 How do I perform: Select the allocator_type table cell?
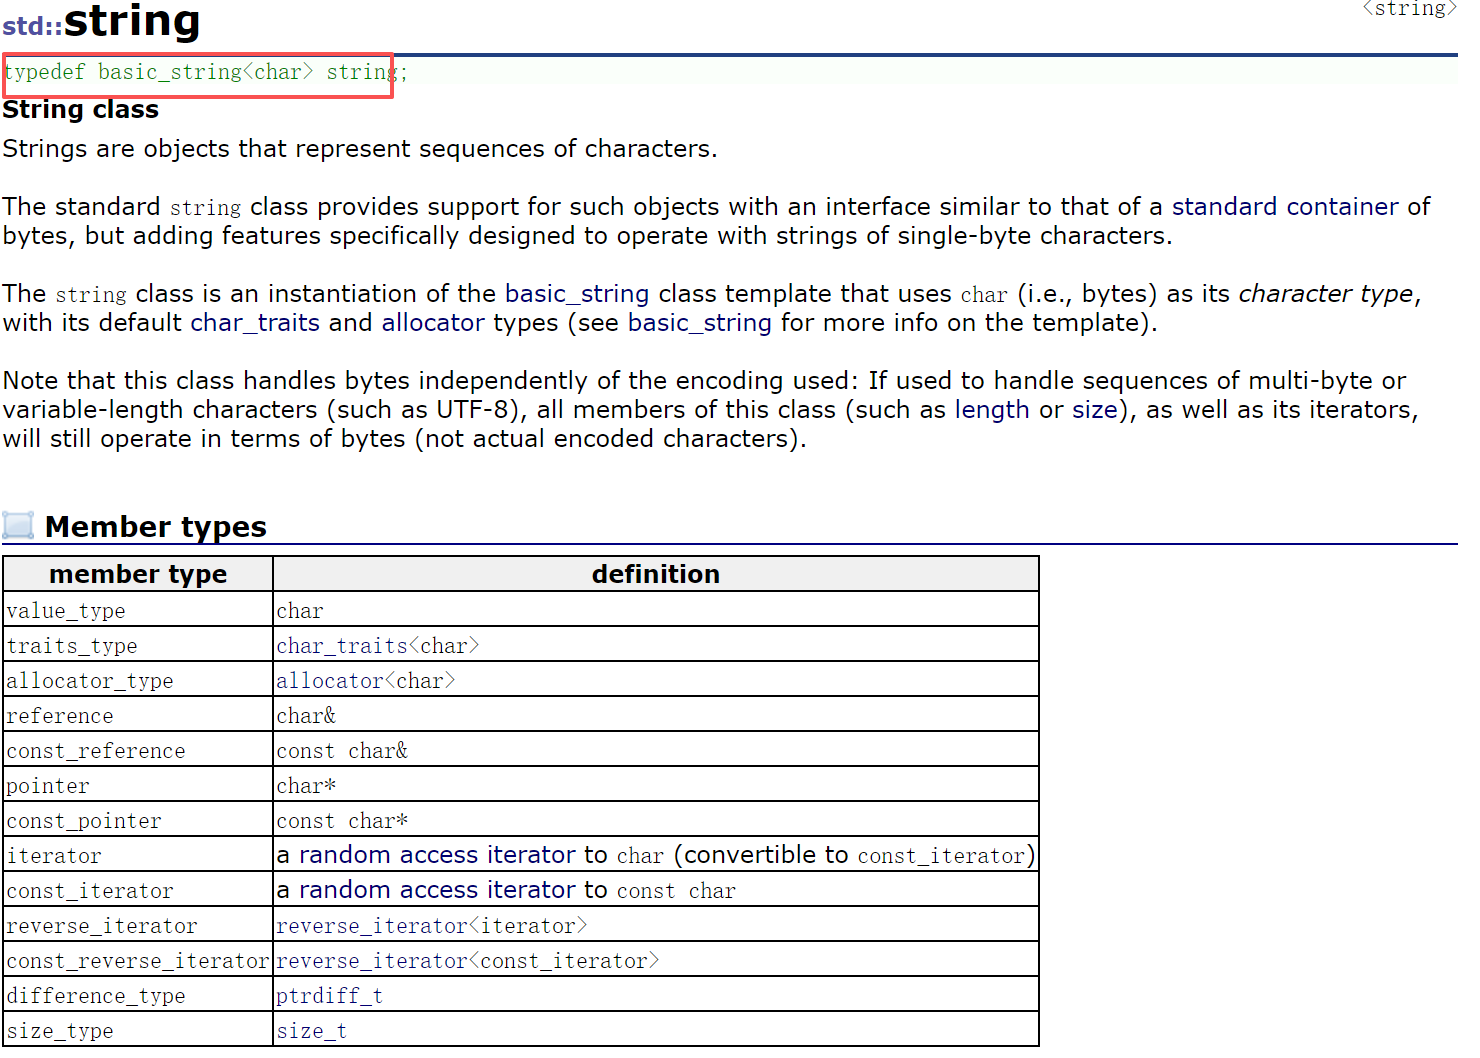point(138,680)
